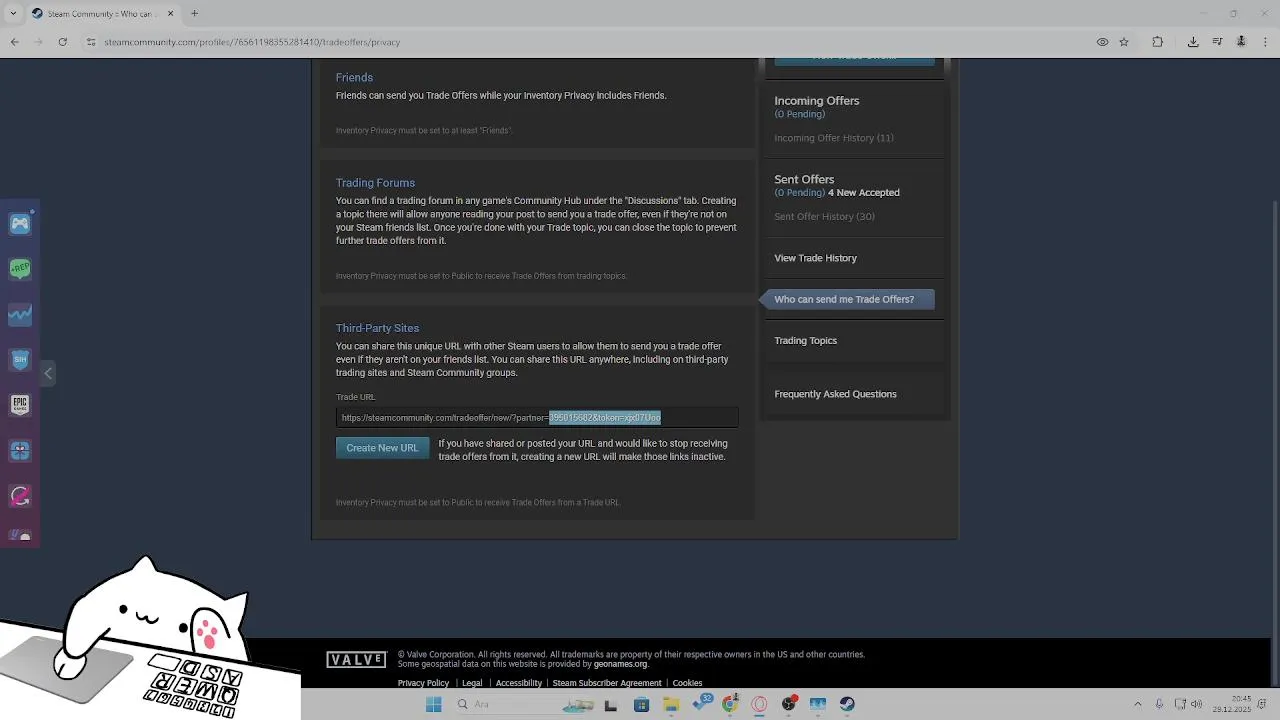The width and height of the screenshot is (1280, 720).
Task: Open the browser extensions puzzle icon
Action: click(x=1157, y=42)
